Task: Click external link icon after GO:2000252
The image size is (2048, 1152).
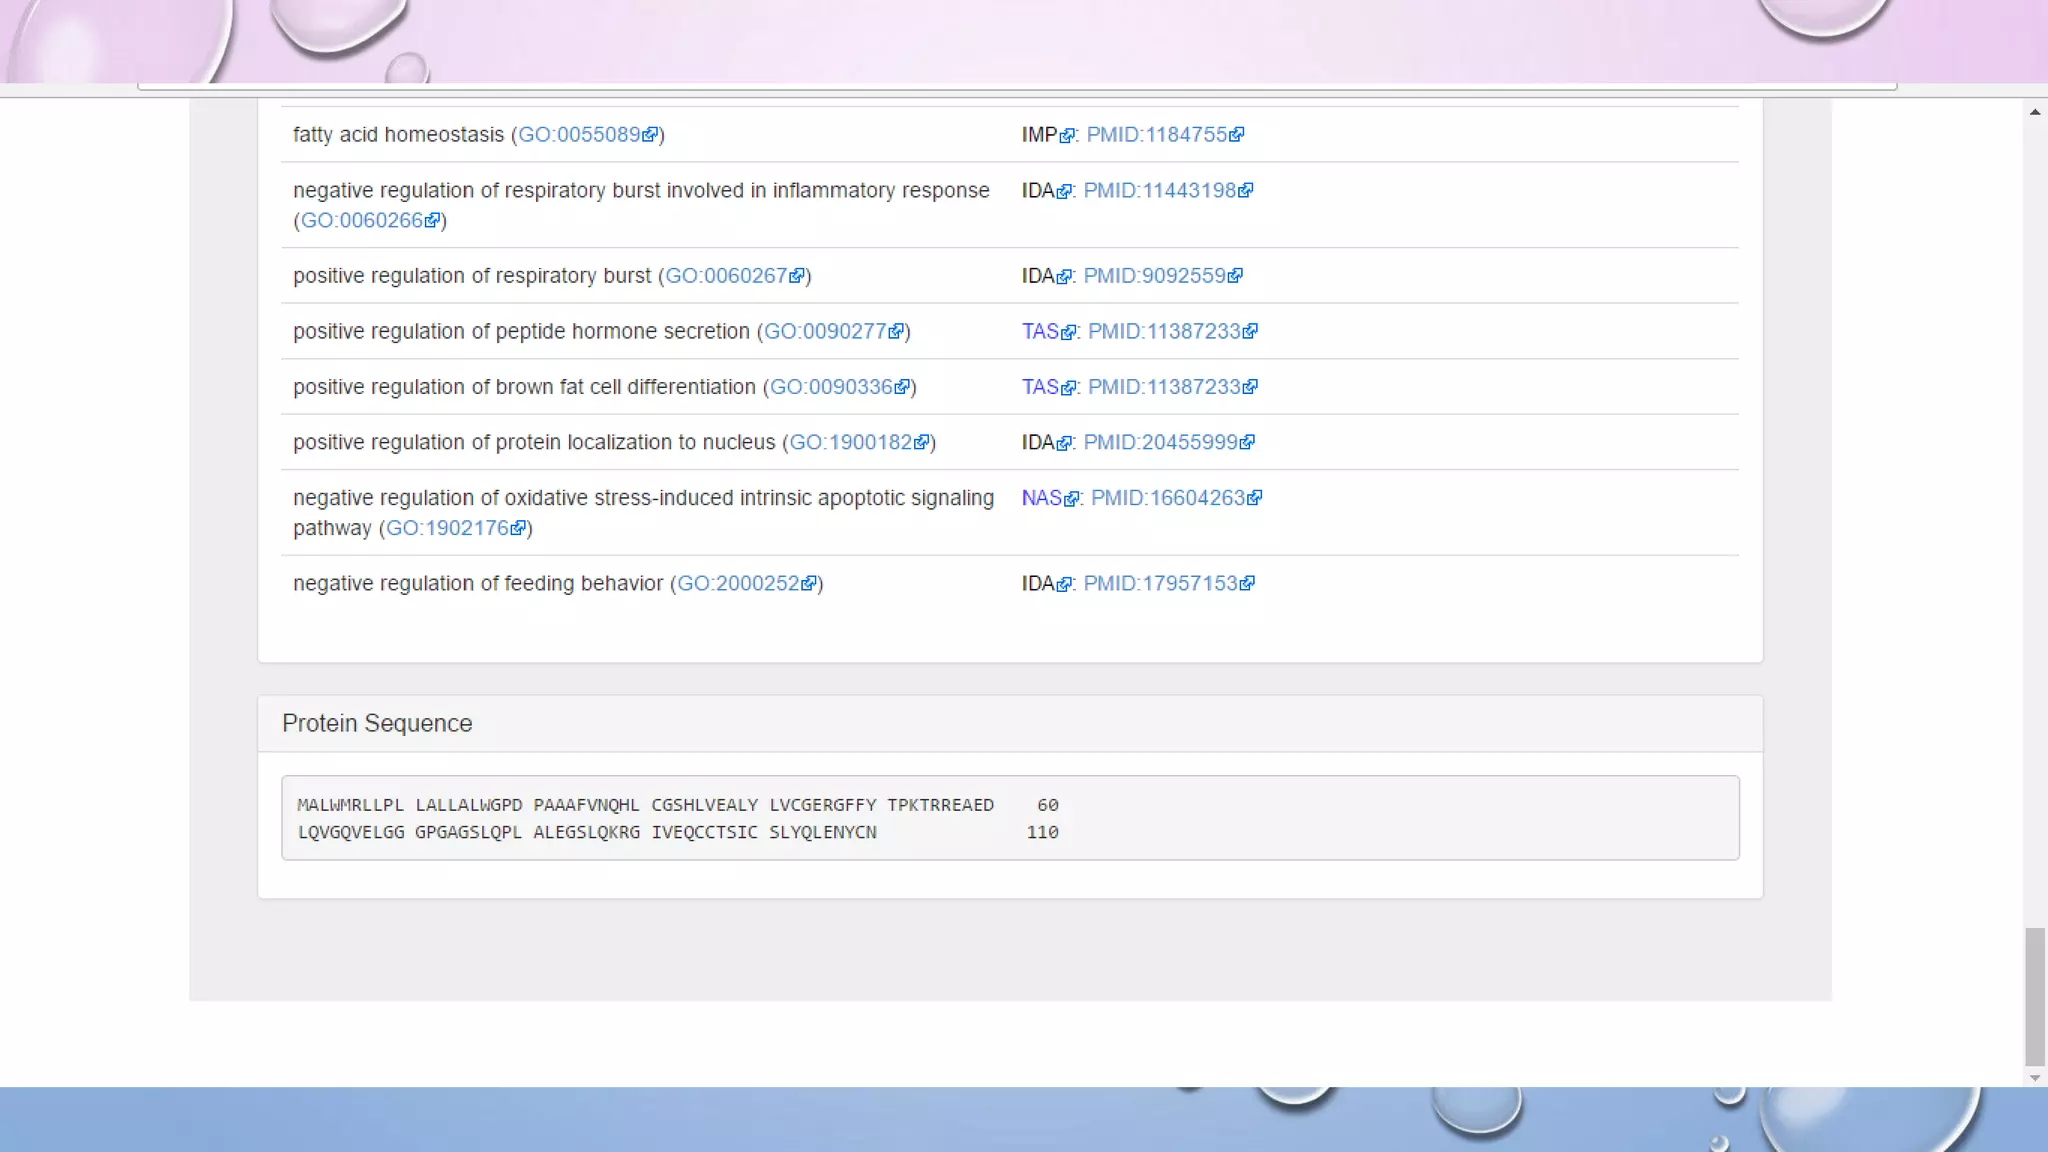Action: pos(809,584)
